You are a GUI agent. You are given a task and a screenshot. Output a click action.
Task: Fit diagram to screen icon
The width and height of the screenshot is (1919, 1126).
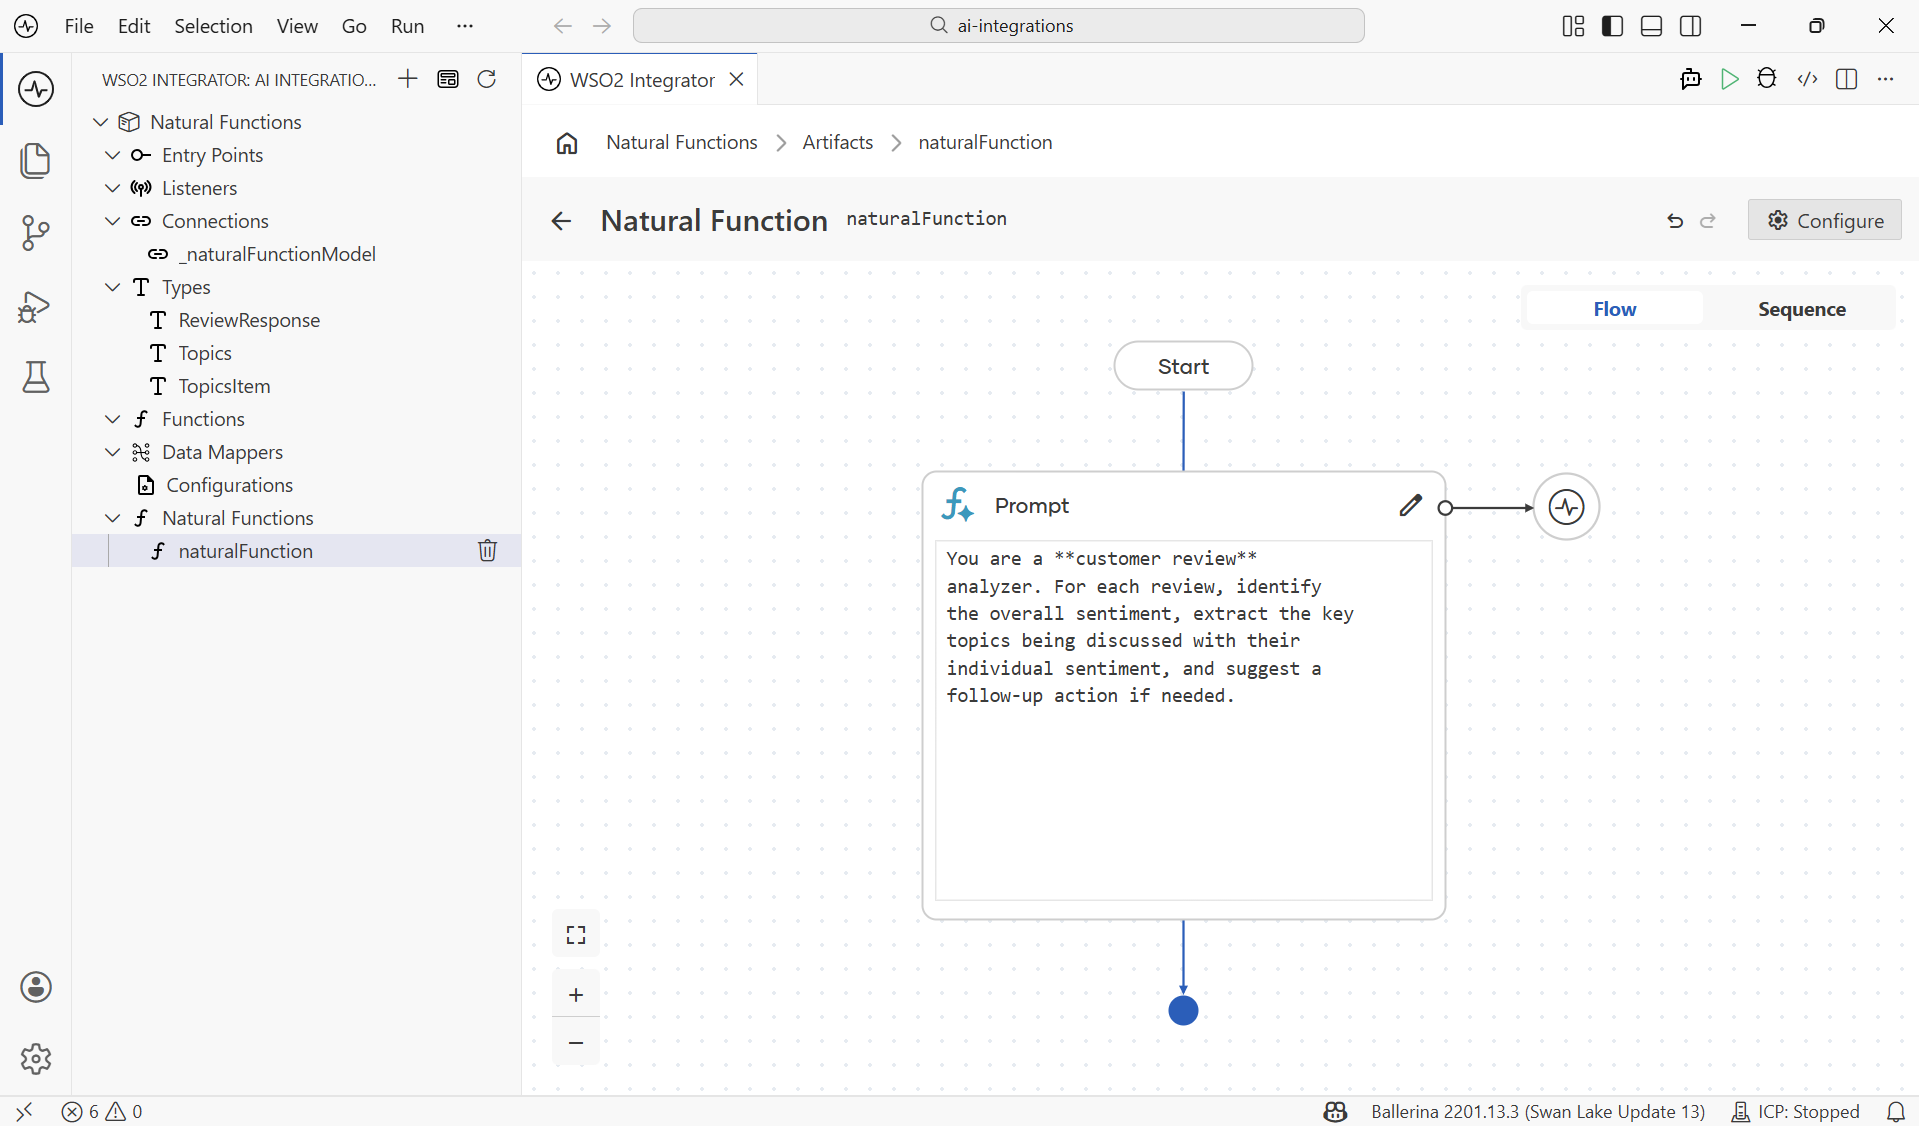click(x=576, y=935)
